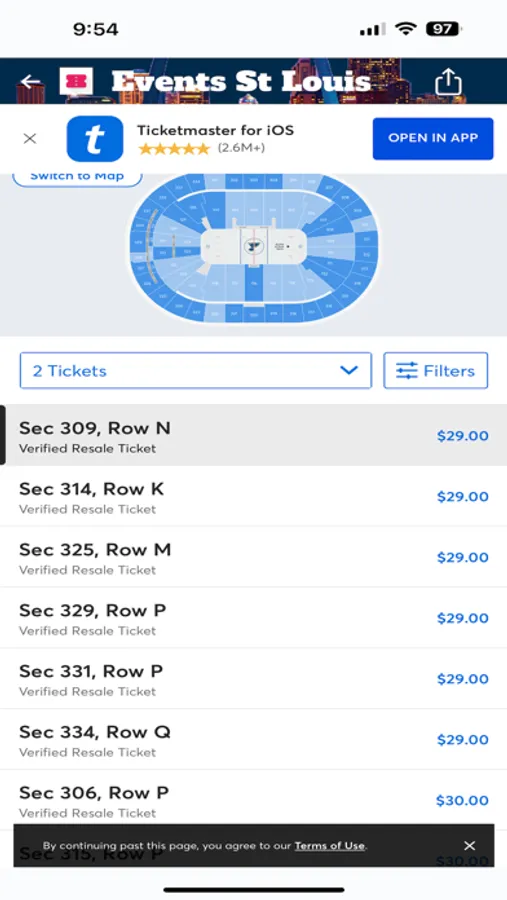
Task: Switch to Map view
Action: coord(77,177)
